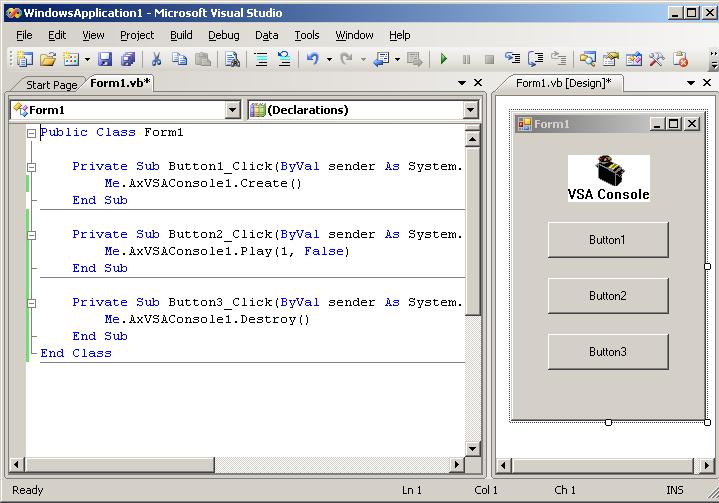Click the Redo icon
This screenshot has height=503, width=719.
347,59
